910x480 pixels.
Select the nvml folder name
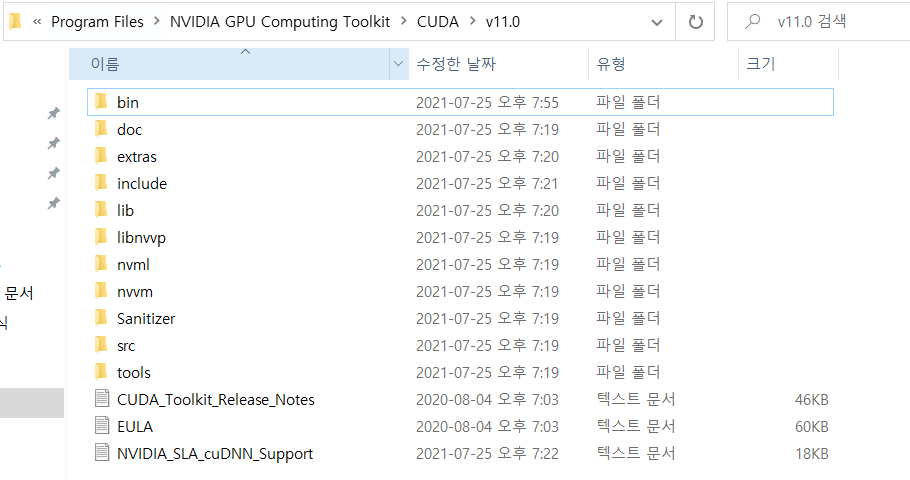(133, 264)
